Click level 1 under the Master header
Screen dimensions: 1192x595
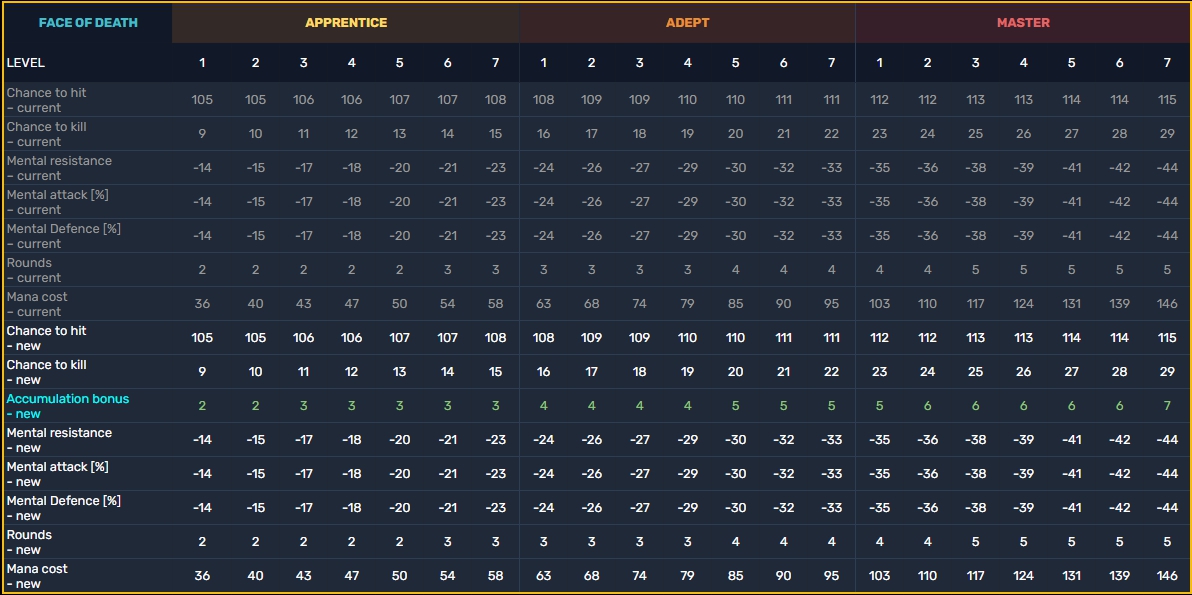(x=879, y=63)
